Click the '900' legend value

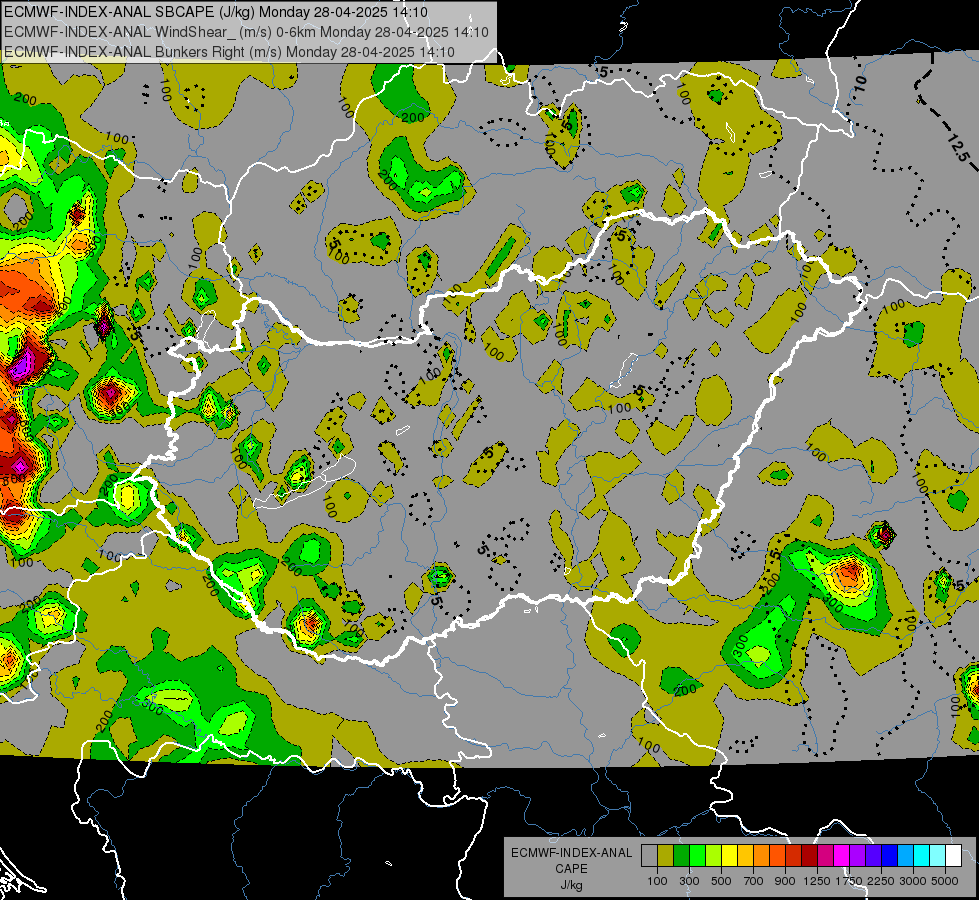pos(785,881)
